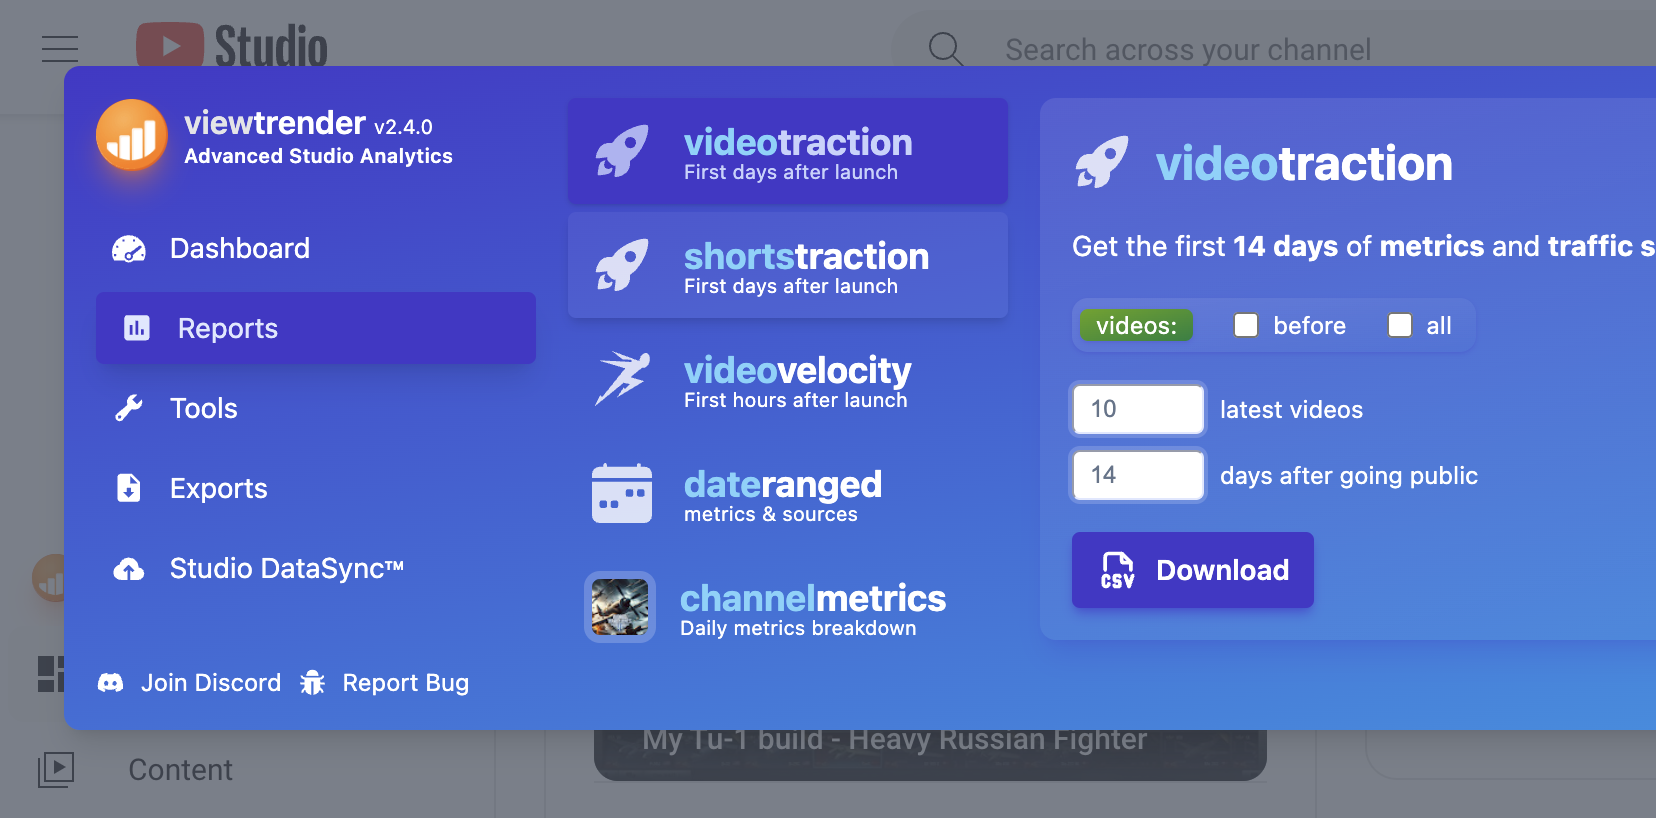
Task: Enable the 'all' videos checkbox
Action: [1400, 325]
